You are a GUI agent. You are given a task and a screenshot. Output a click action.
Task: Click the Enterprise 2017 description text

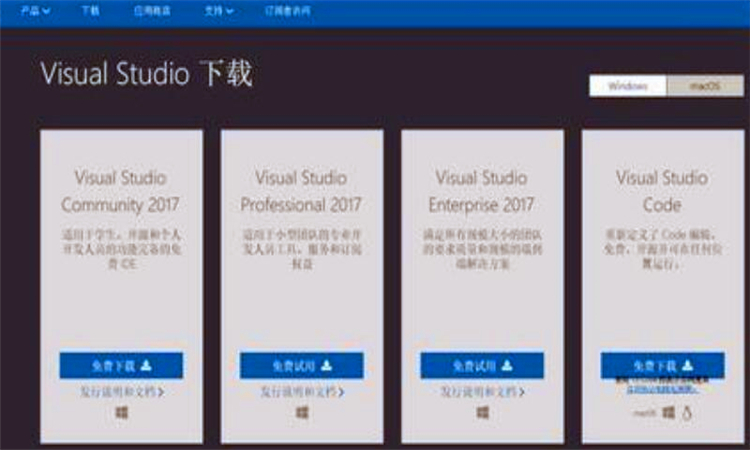[x=482, y=249]
